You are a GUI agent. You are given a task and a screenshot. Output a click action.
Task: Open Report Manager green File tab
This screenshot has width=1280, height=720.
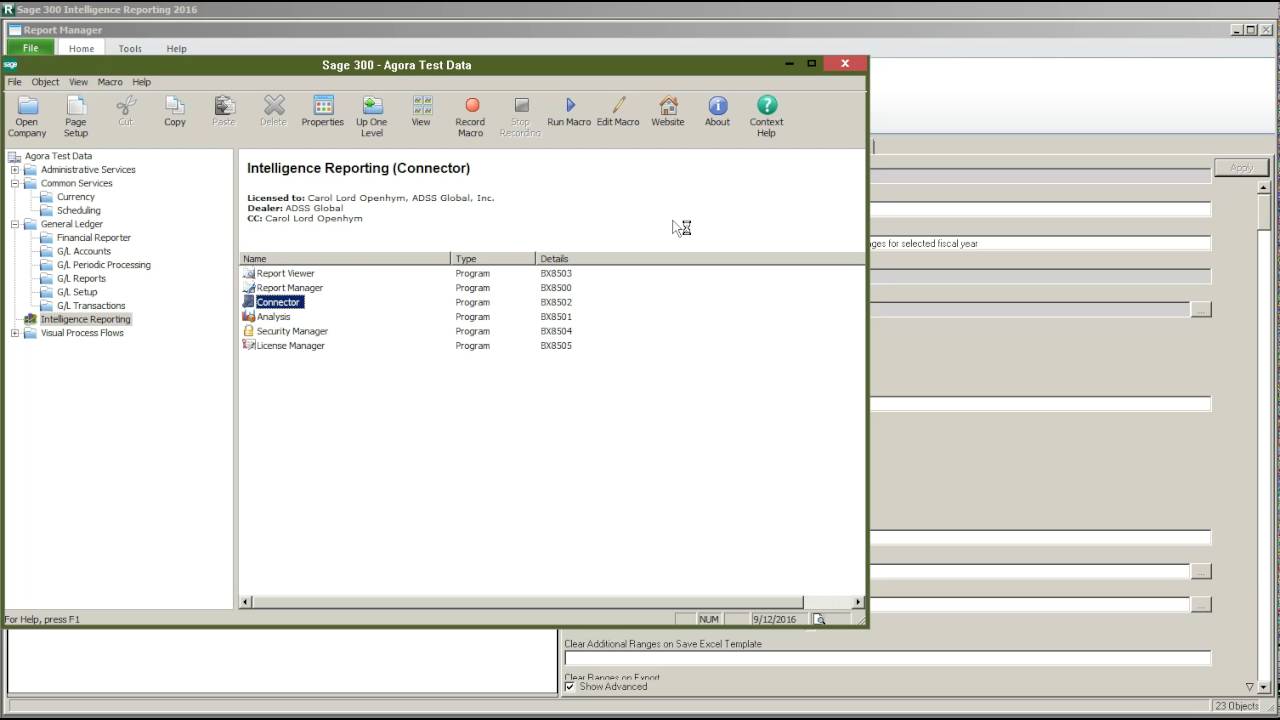coord(31,48)
